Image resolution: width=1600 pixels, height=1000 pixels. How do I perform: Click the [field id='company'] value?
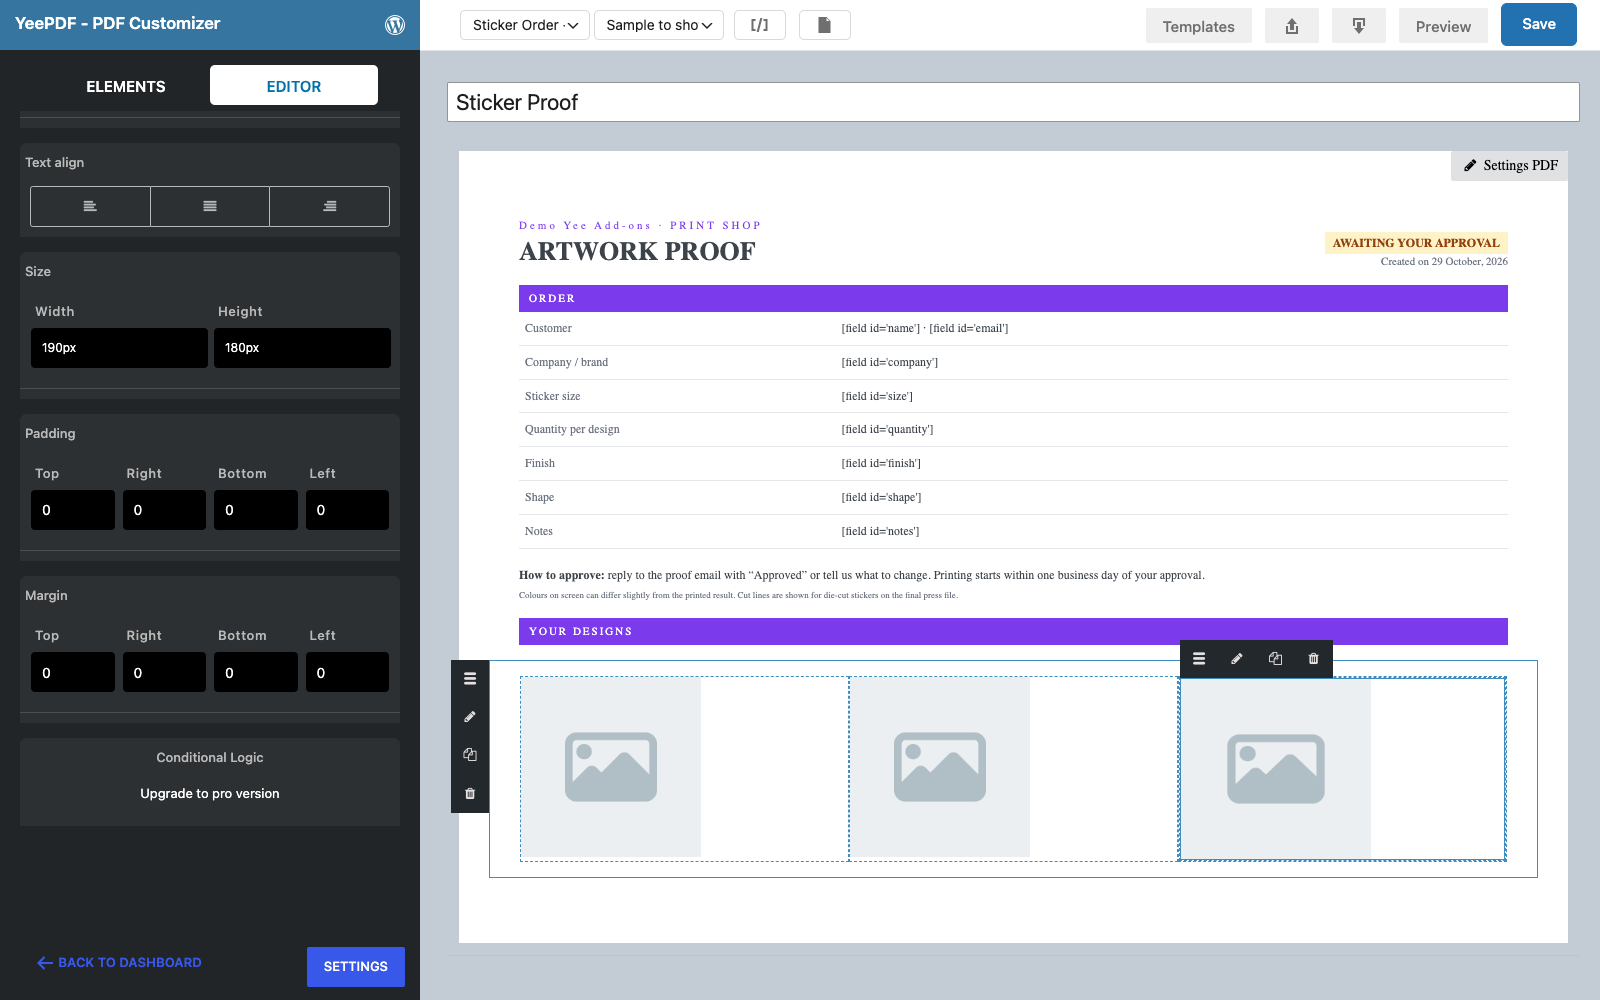click(x=890, y=362)
